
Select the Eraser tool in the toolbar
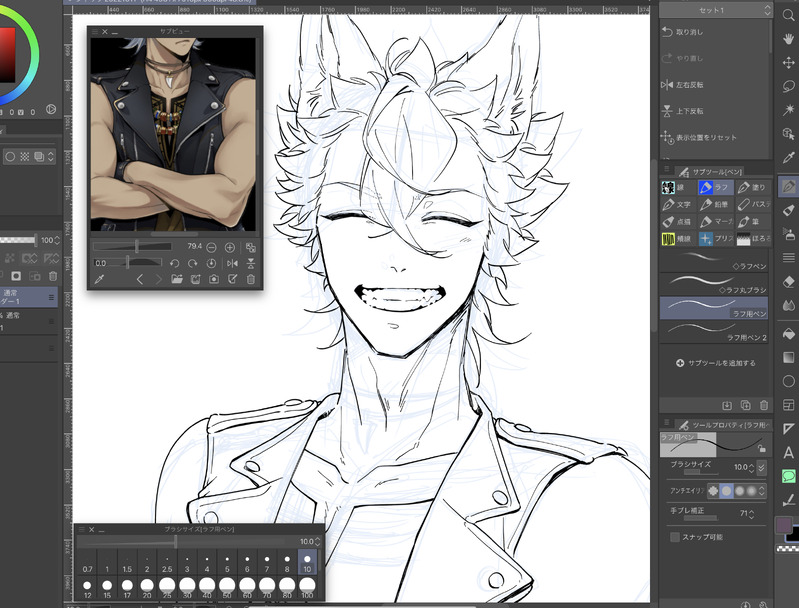[788, 281]
